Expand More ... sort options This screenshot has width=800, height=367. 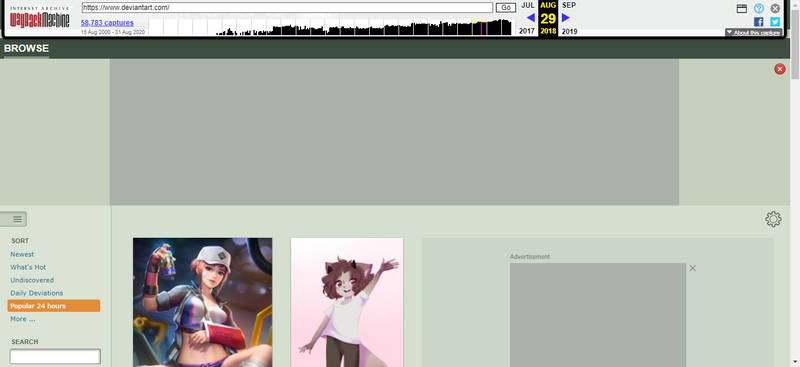[22, 319]
